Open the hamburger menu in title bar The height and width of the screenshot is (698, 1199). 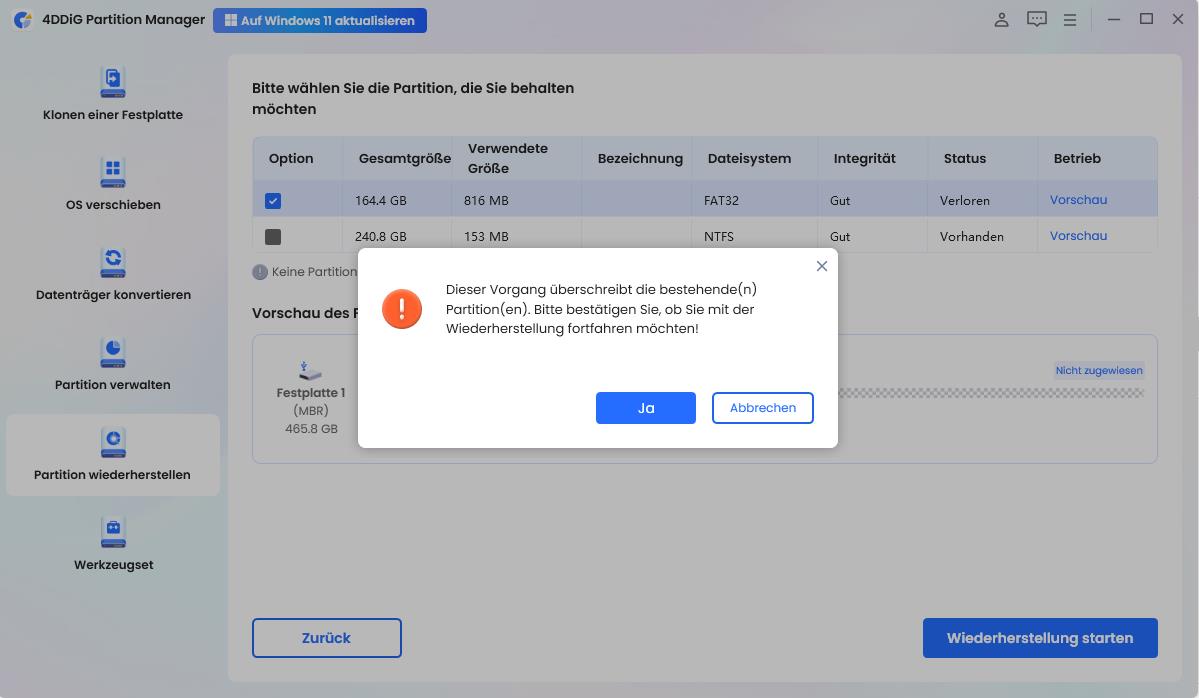pos(1070,20)
